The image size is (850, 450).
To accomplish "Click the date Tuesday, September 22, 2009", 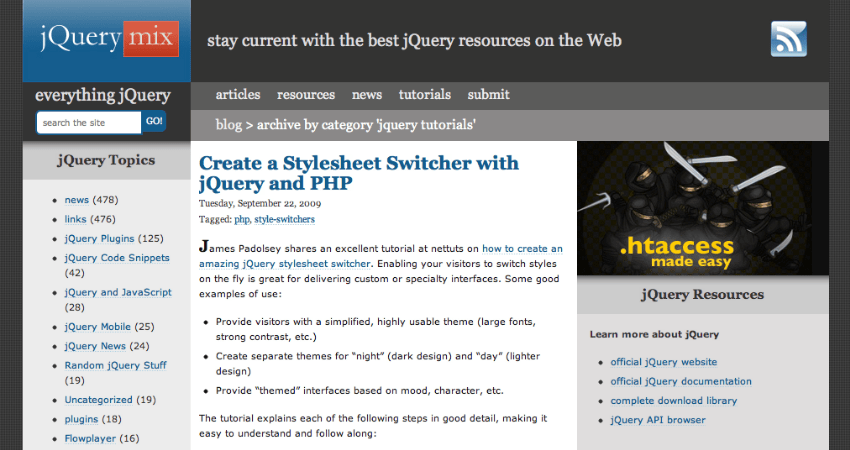I will tap(260, 204).
